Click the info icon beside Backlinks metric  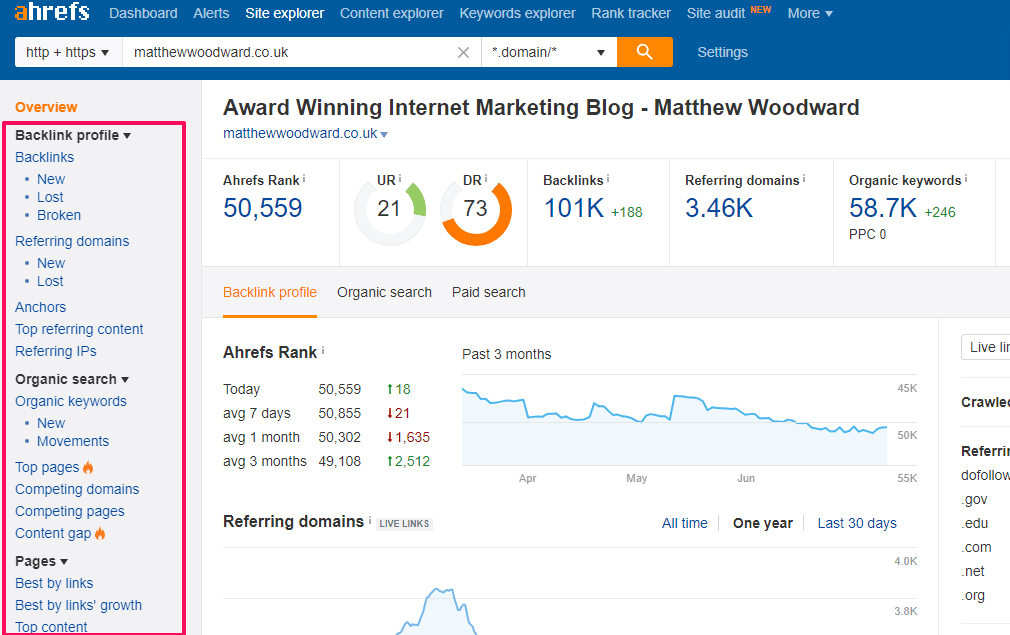click(x=607, y=179)
